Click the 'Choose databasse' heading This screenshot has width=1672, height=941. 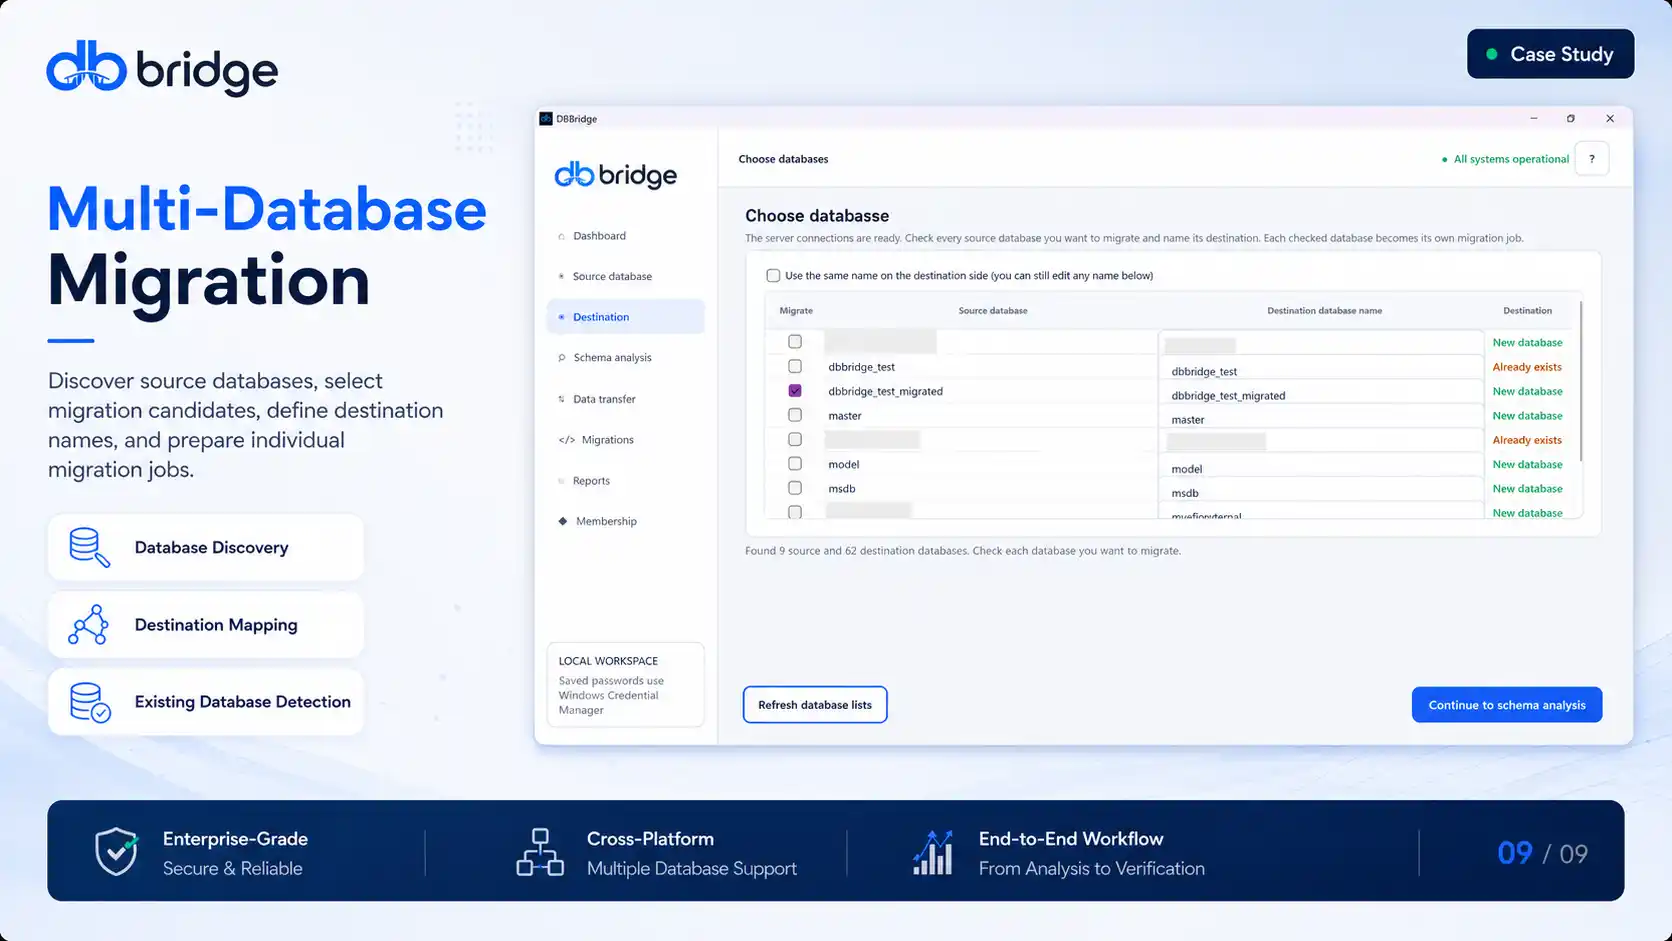coord(817,216)
